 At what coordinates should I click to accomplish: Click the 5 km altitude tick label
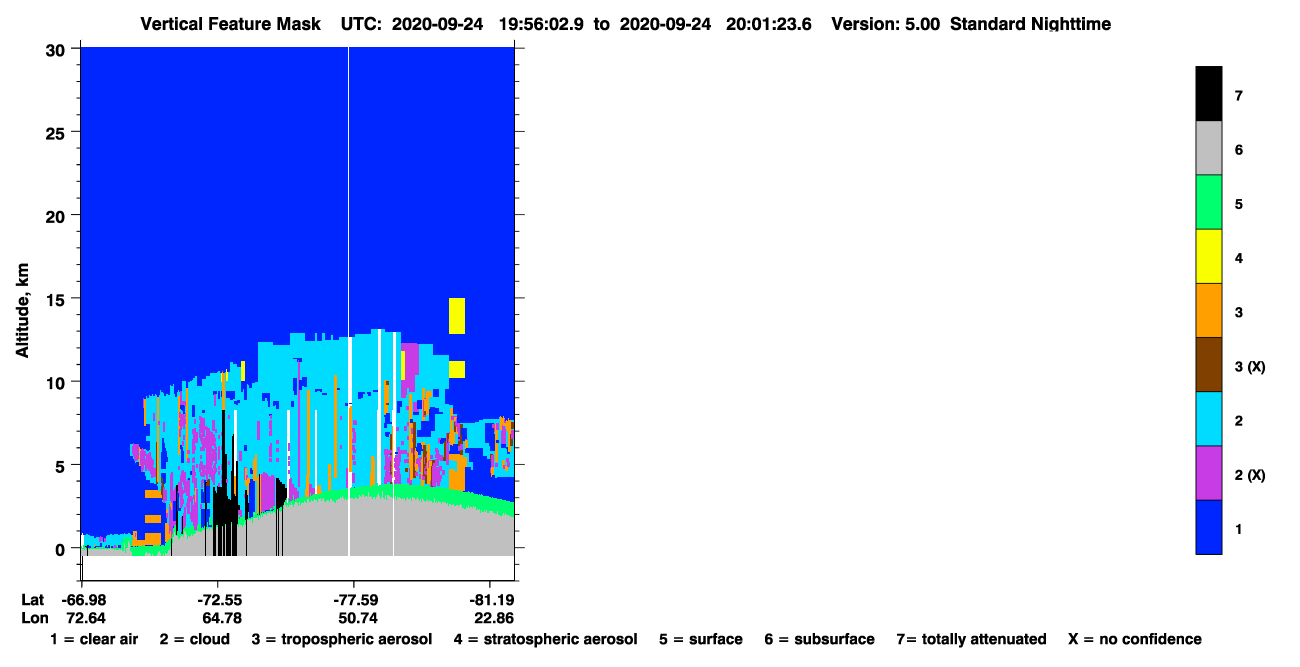(62, 466)
